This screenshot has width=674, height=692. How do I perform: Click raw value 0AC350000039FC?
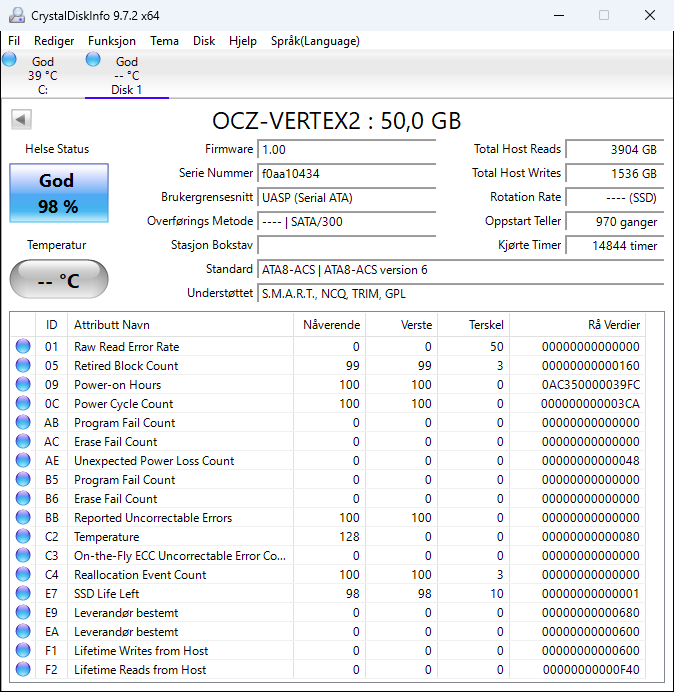591,385
